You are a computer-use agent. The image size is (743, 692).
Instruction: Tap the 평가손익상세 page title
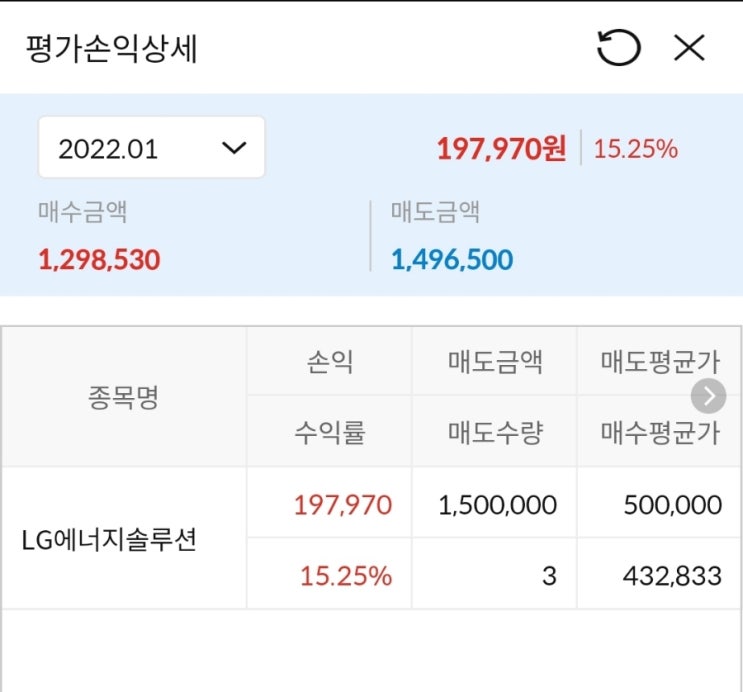click(x=111, y=48)
